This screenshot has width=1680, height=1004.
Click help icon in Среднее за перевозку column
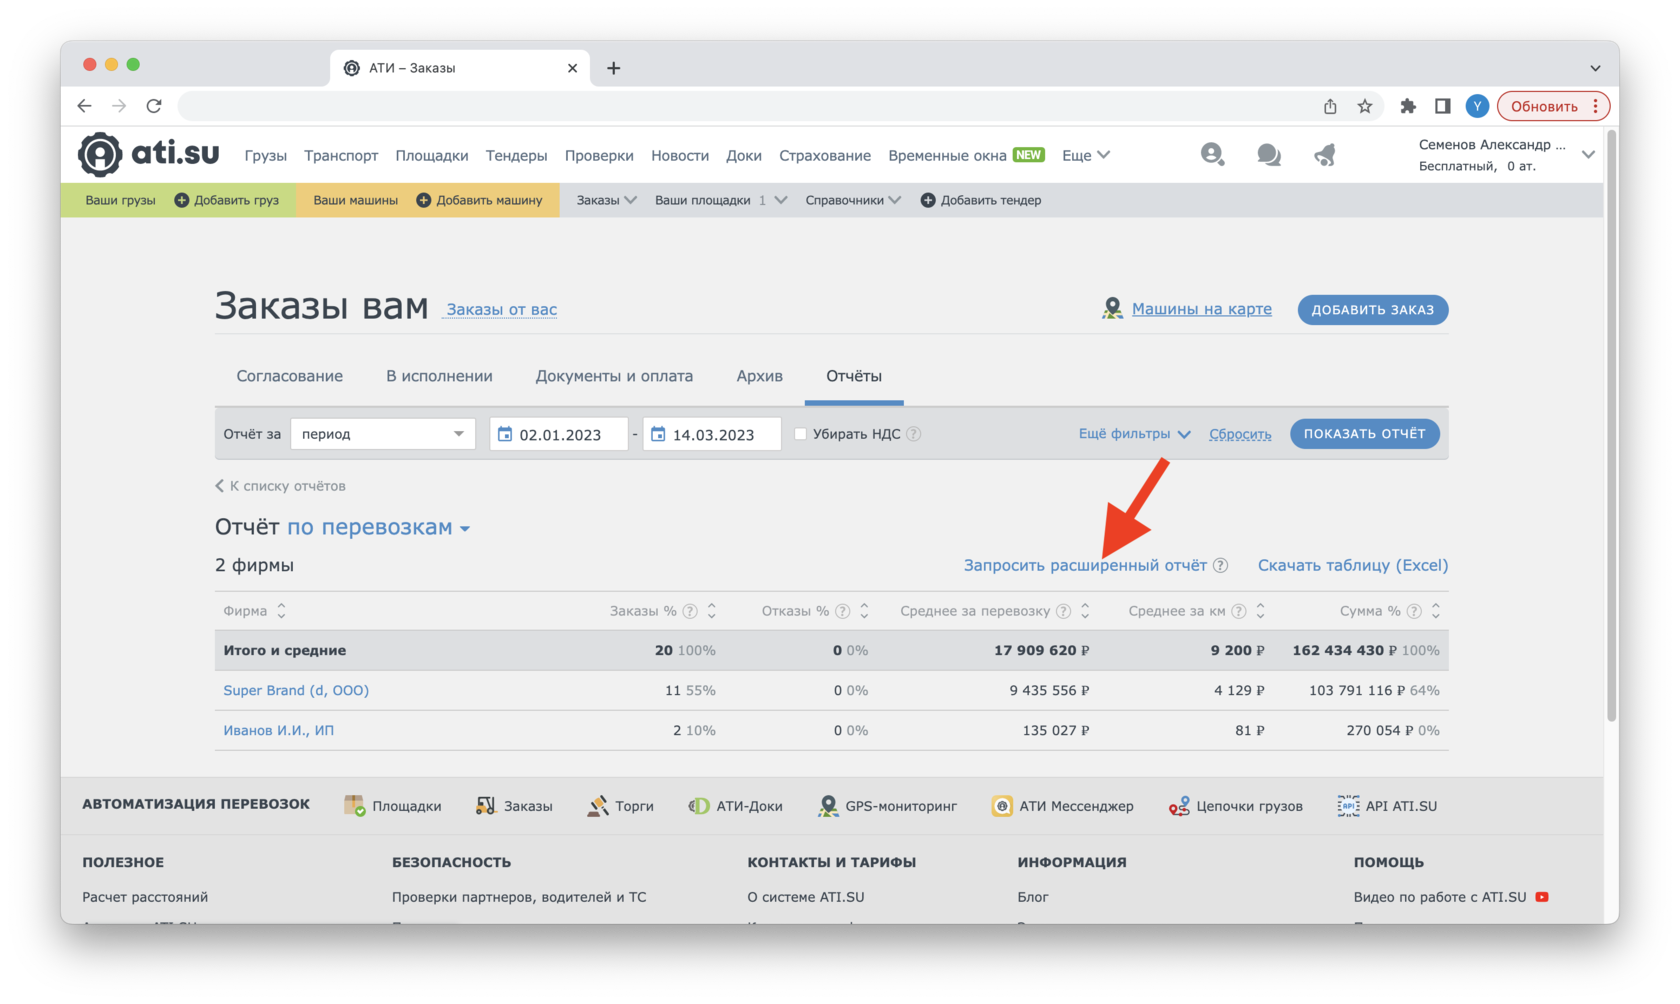pyautogui.click(x=1064, y=611)
